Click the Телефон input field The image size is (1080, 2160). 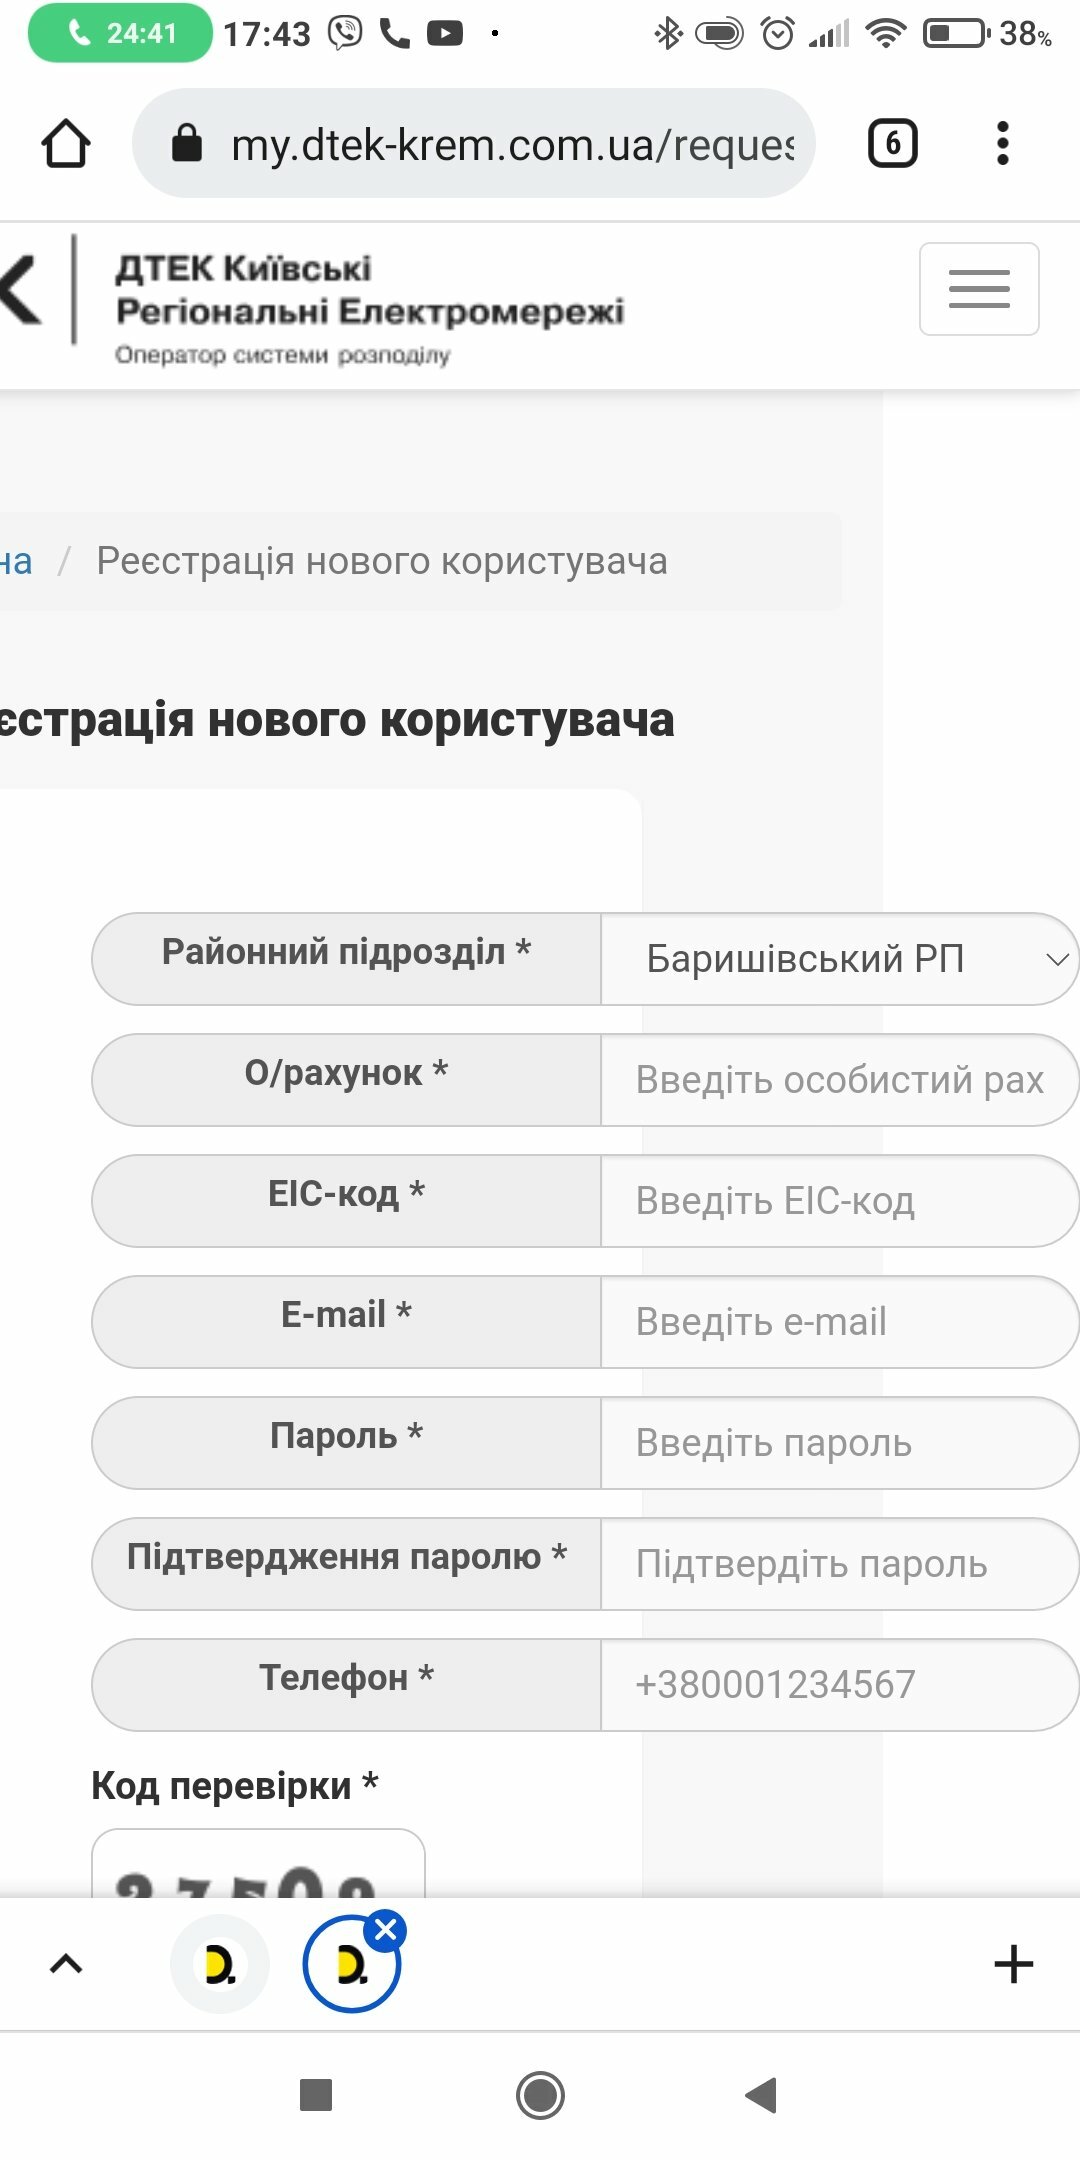[x=840, y=1685]
